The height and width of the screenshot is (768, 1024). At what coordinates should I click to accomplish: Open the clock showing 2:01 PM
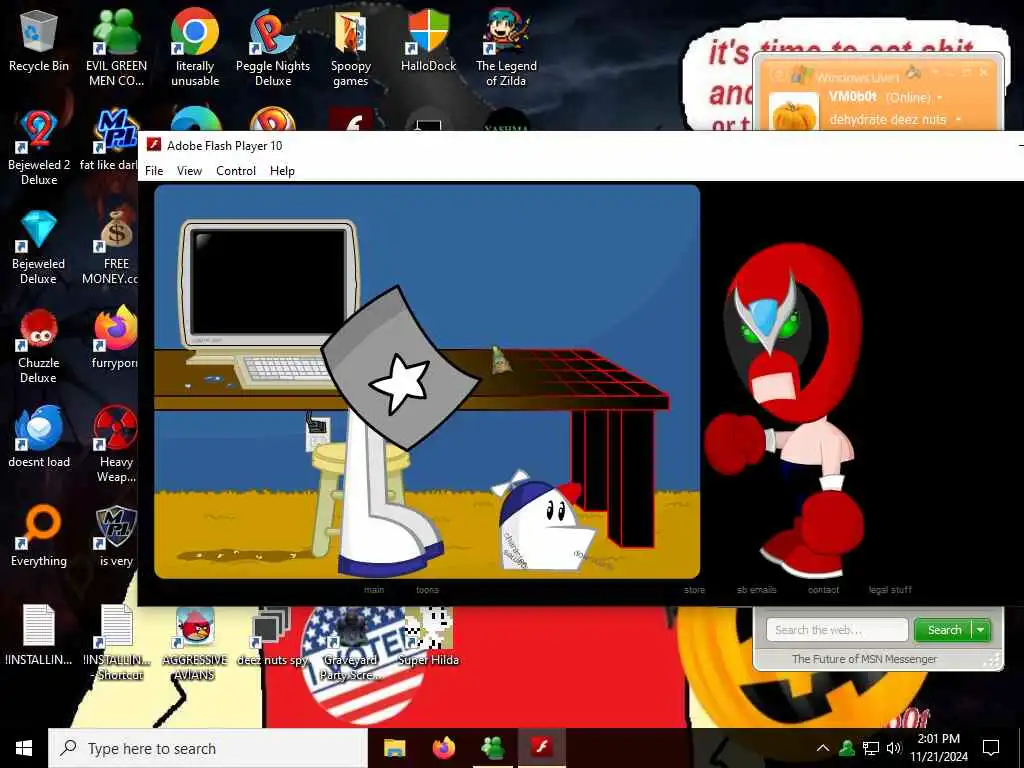coord(938,748)
